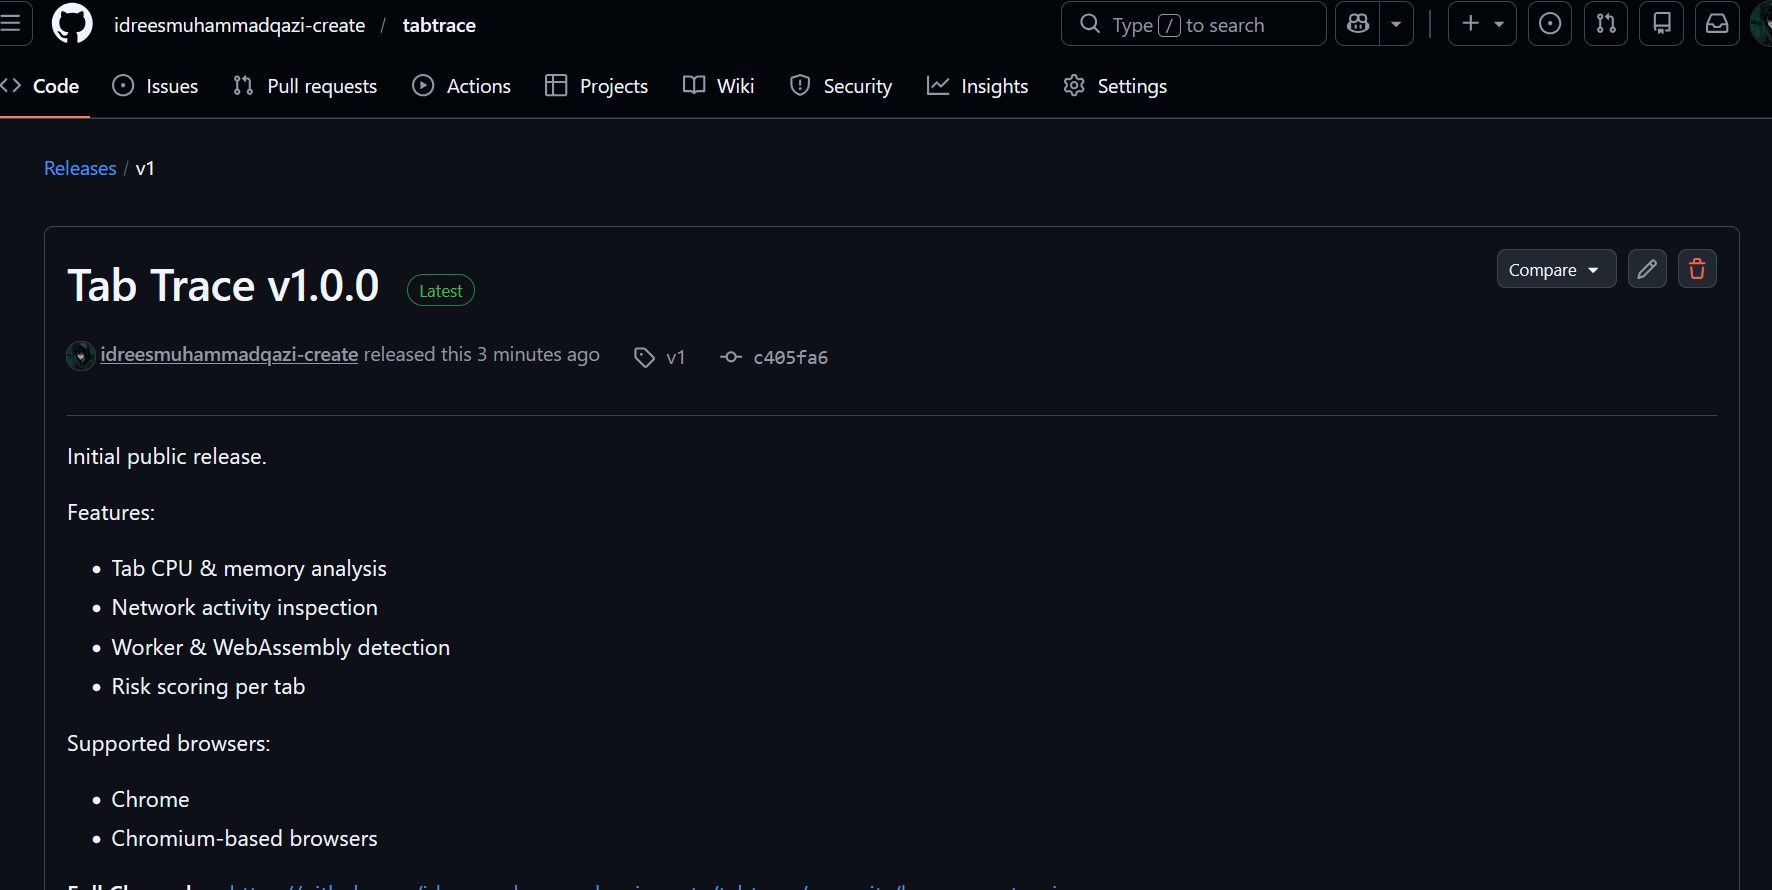Go to repository Settings tab
This screenshot has width=1772, height=890.
click(x=1115, y=86)
